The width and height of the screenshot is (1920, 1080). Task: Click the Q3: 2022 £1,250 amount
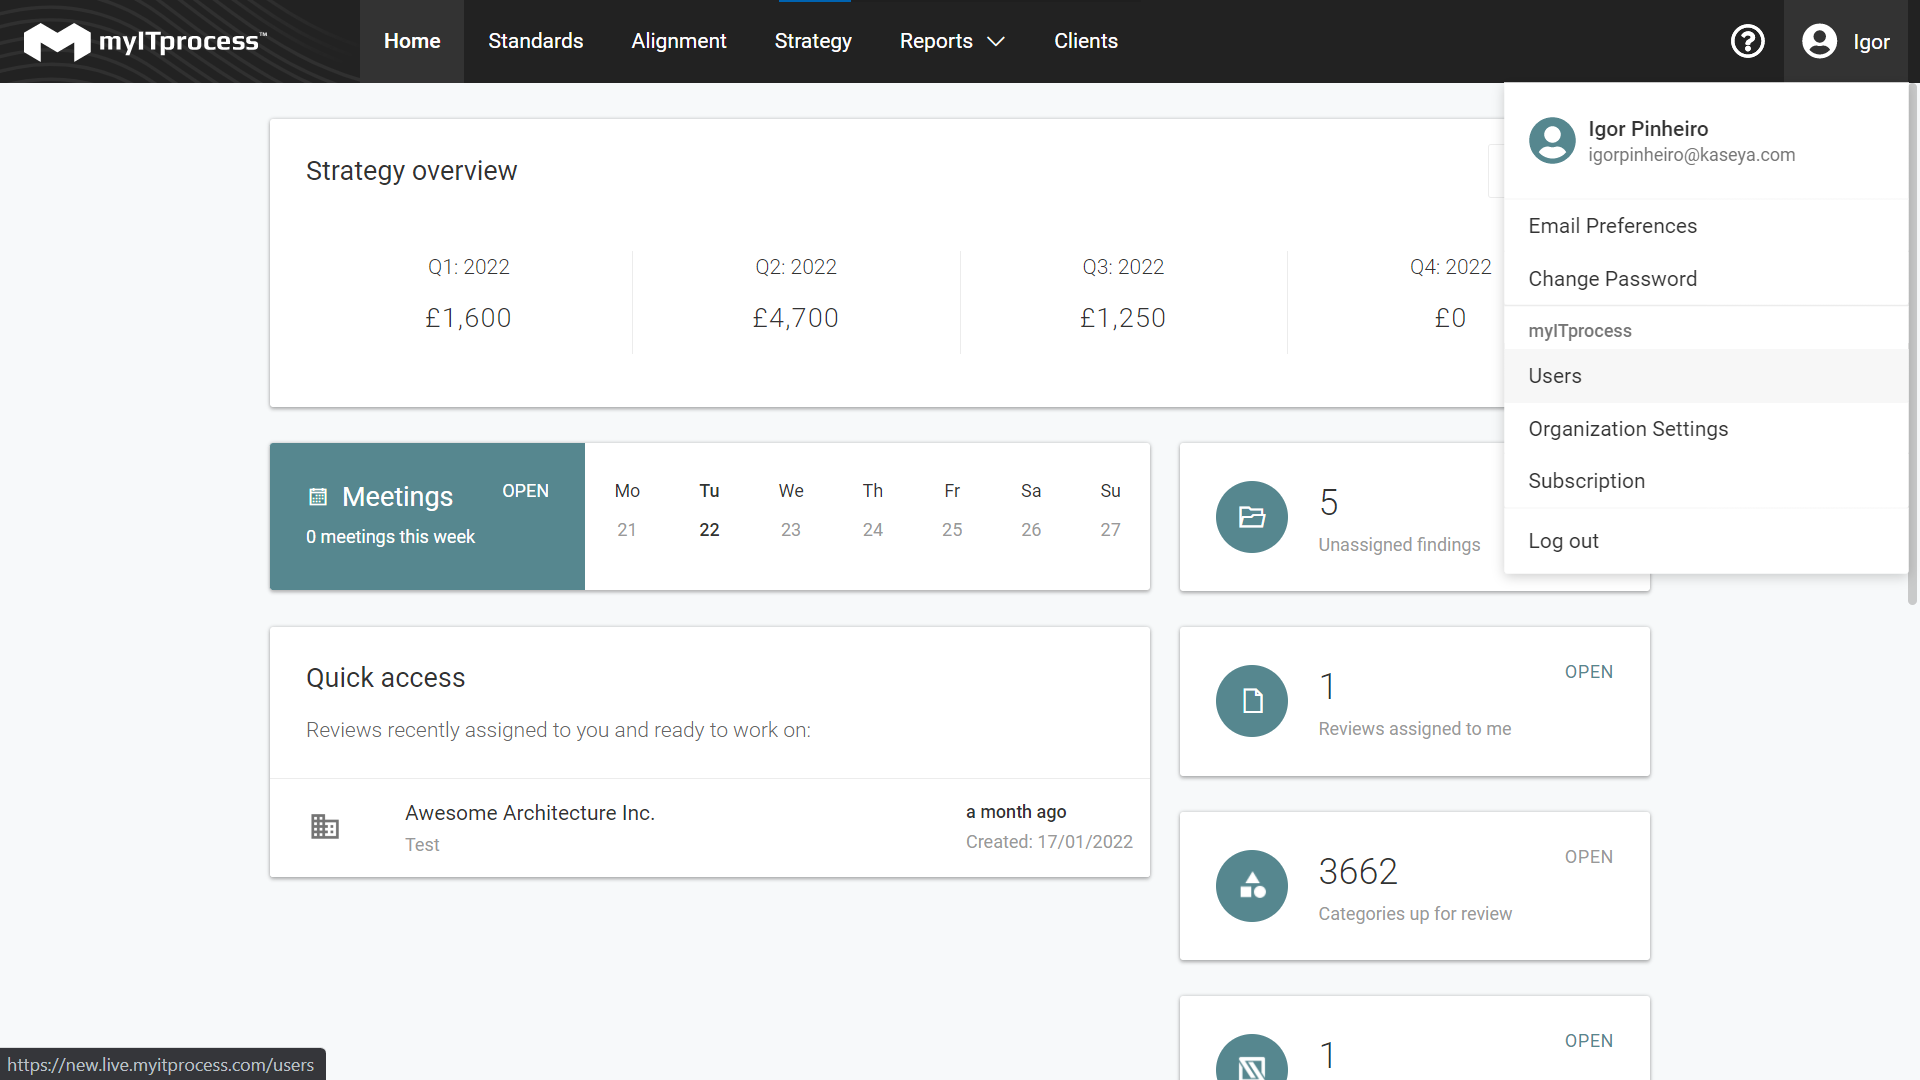coord(1123,318)
